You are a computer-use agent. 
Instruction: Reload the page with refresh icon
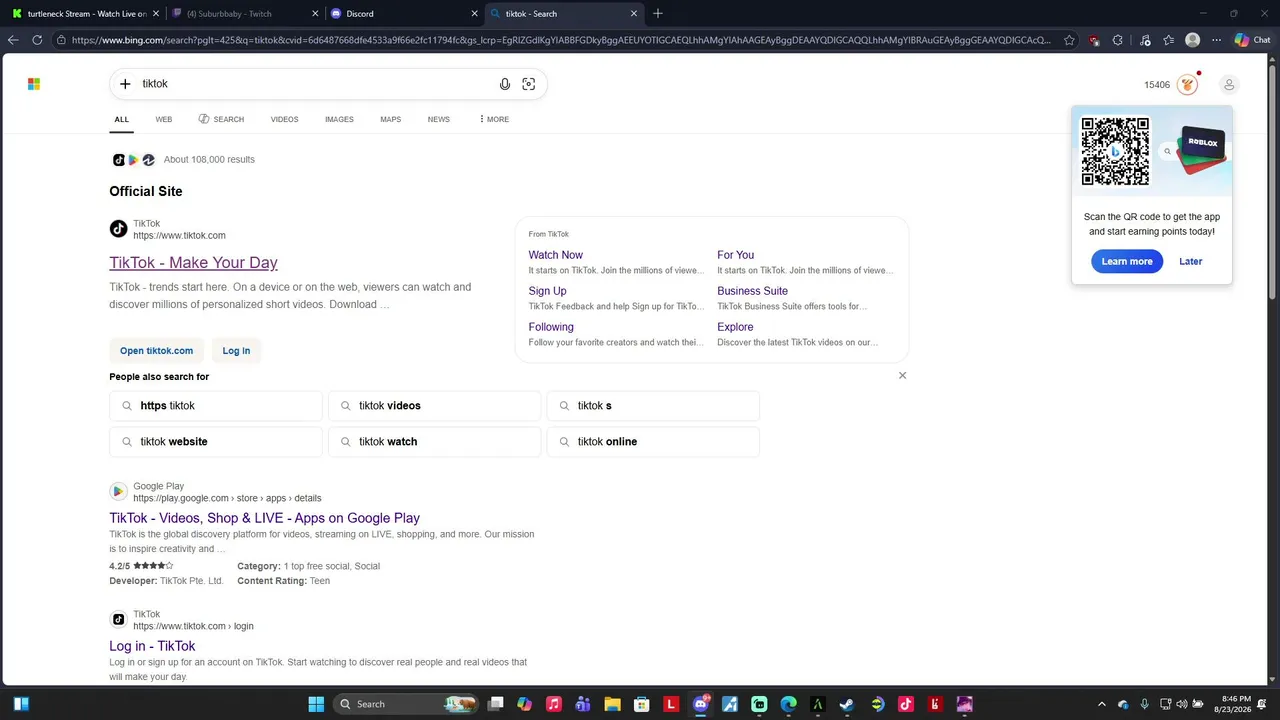click(37, 40)
